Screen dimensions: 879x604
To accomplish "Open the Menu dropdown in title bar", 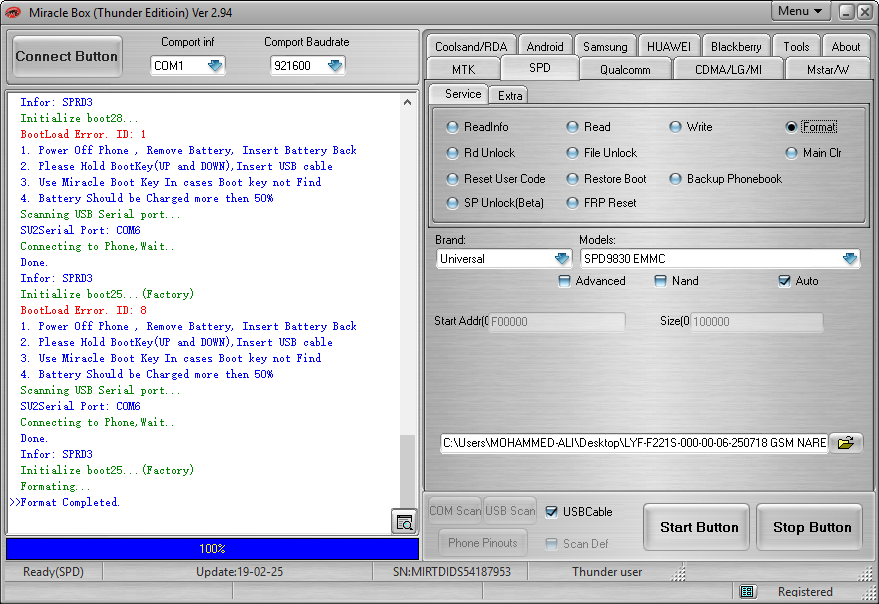I will coord(799,11).
